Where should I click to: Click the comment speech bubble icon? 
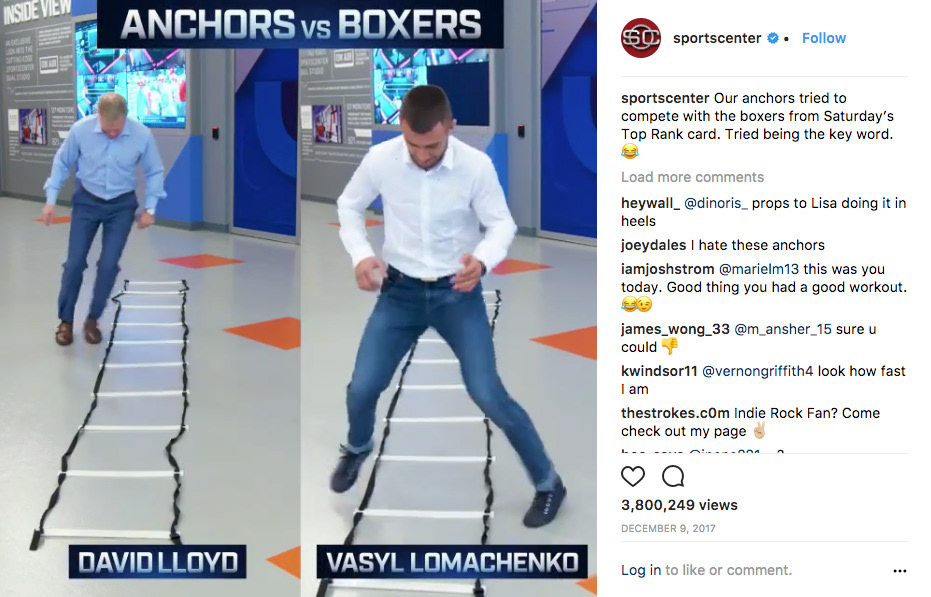click(x=673, y=476)
